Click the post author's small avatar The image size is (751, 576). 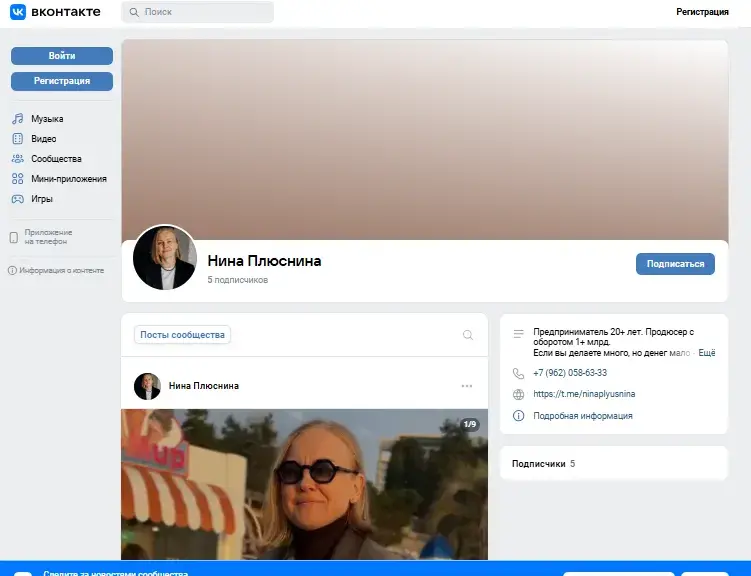(147, 386)
